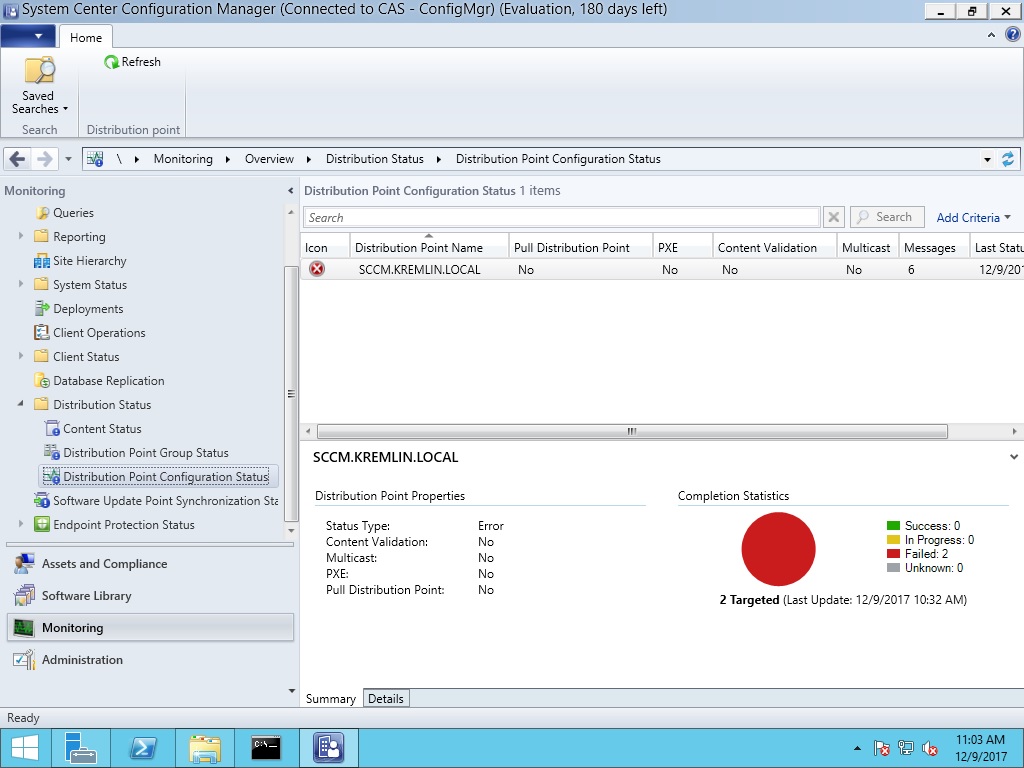Open the address bar history dropdown
The image size is (1024, 768).
pyautogui.click(x=987, y=159)
